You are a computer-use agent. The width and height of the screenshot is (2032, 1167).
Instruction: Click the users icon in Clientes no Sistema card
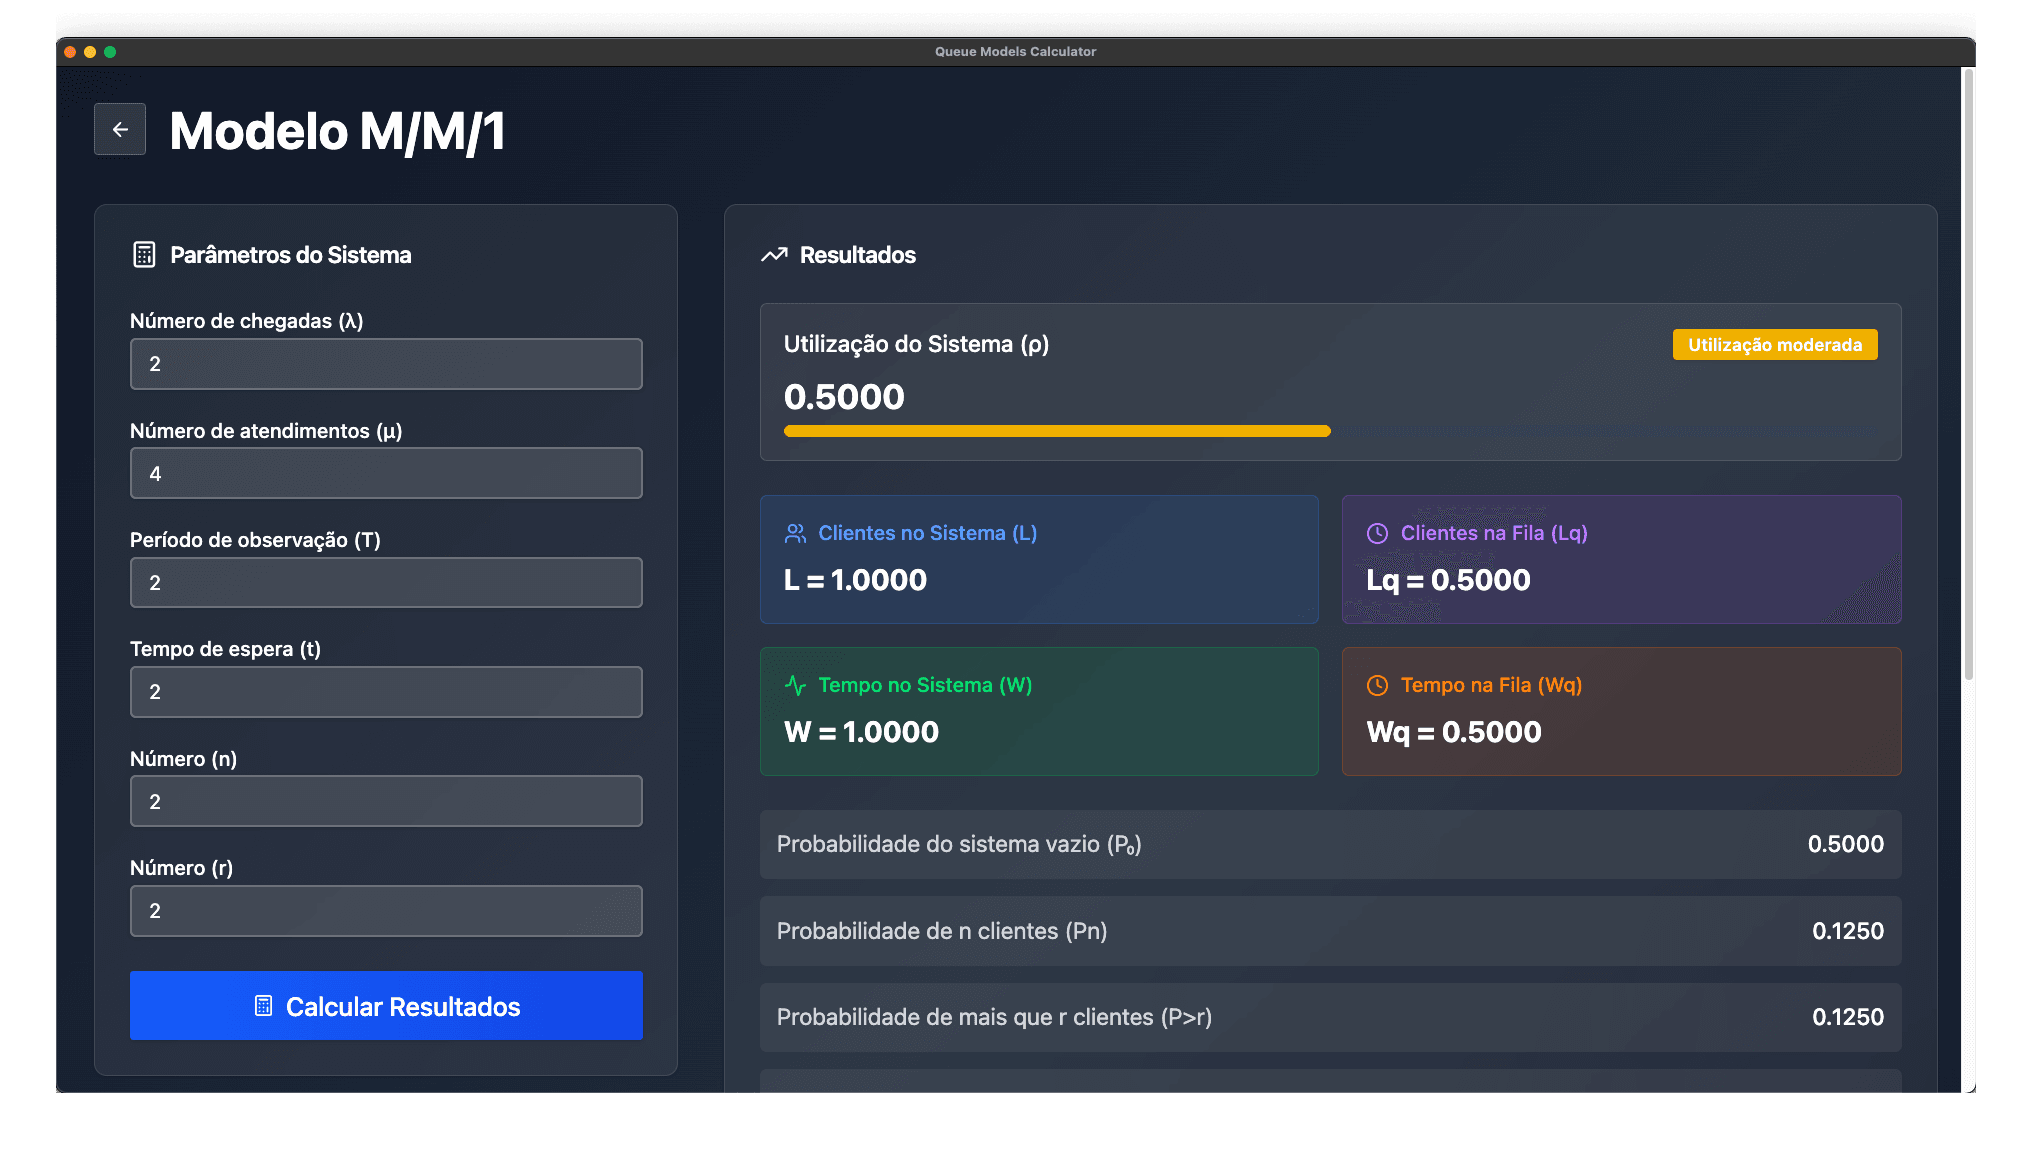pos(795,534)
